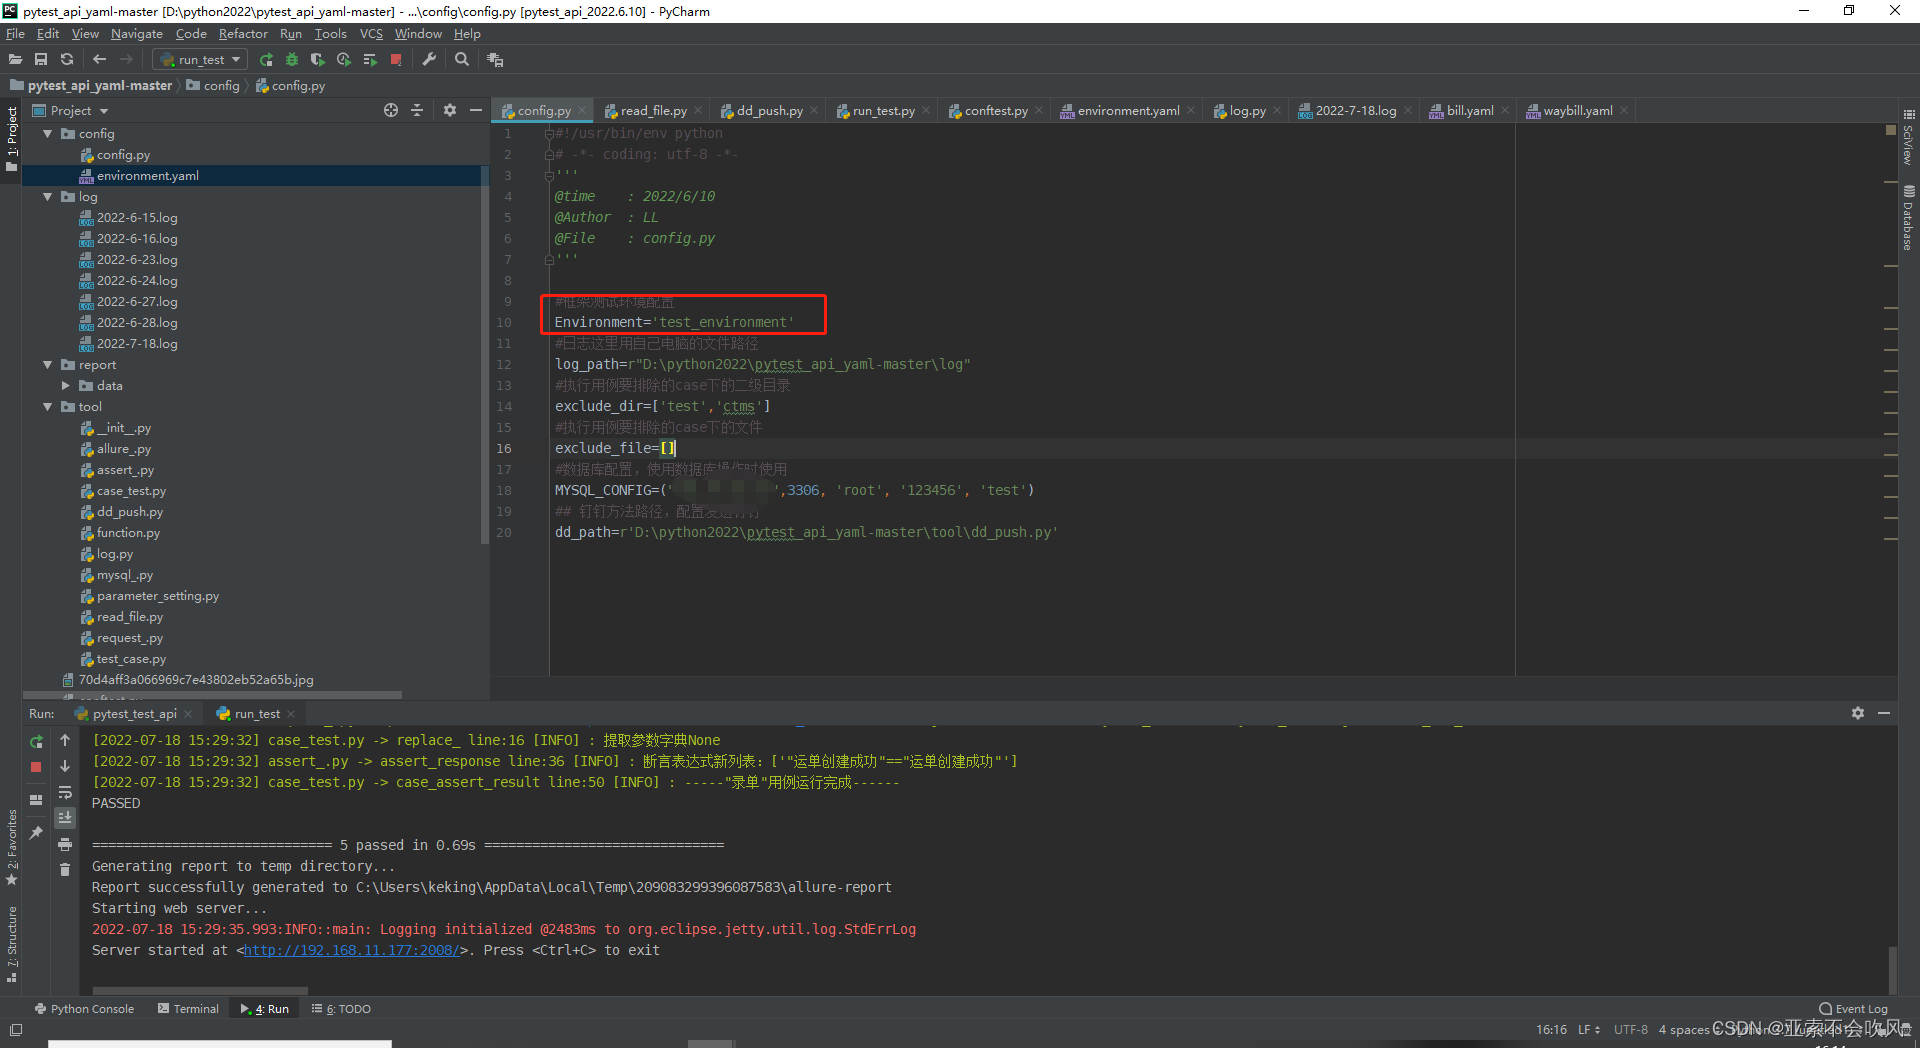Open the SciView side panel

click(x=1908, y=137)
